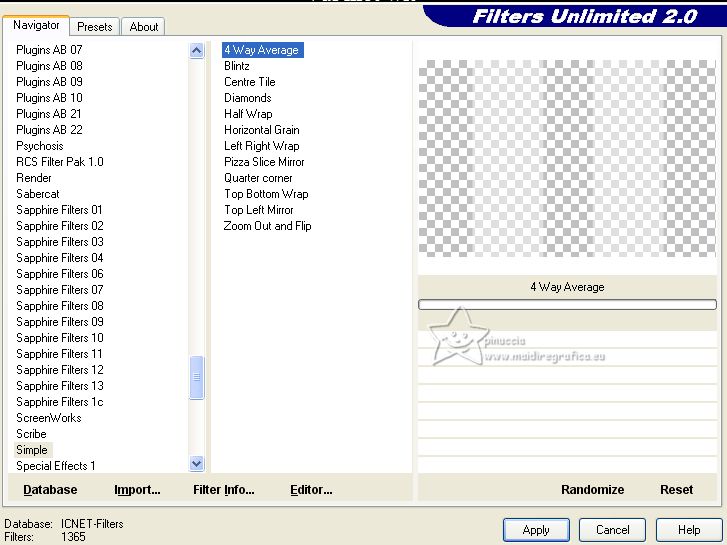Select Sapphire Filters 12
Screen dimensions: 727x545
click(x=59, y=370)
